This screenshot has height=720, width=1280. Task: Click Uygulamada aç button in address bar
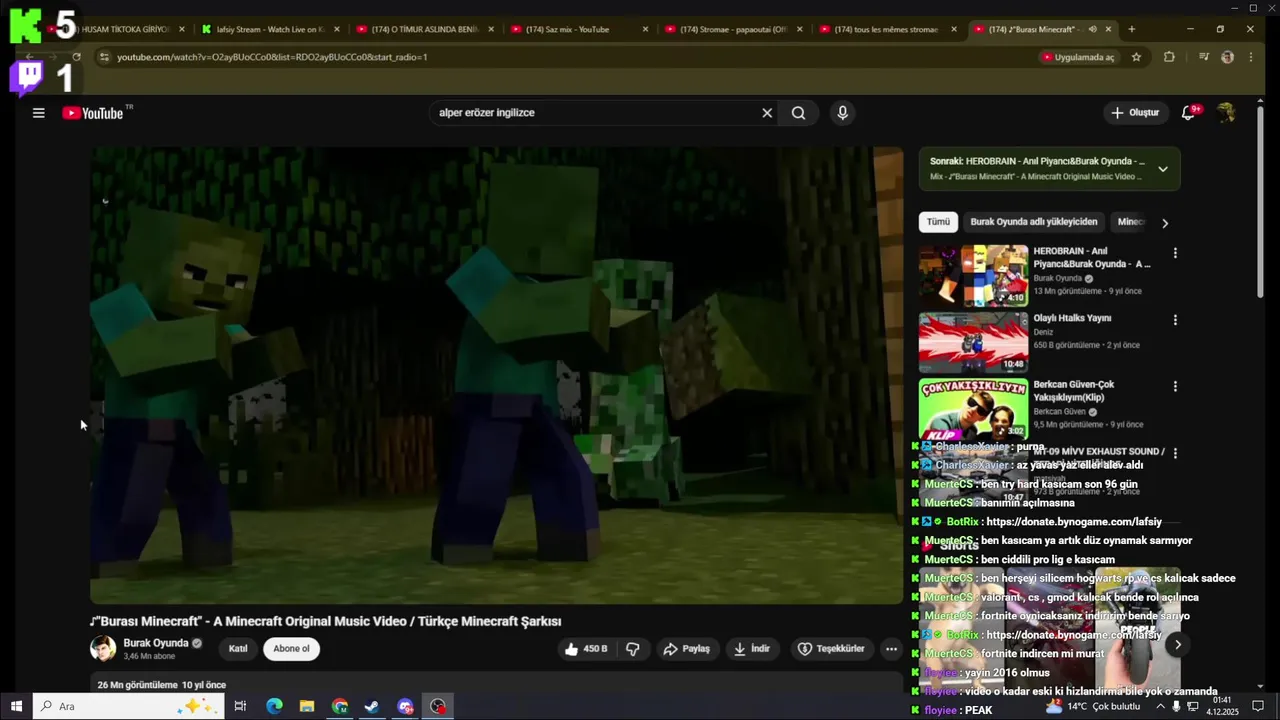pos(1078,57)
